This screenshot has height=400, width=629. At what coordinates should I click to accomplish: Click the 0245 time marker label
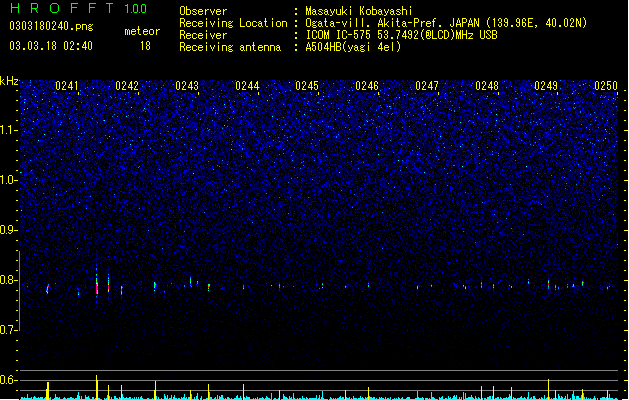pyautogui.click(x=307, y=86)
